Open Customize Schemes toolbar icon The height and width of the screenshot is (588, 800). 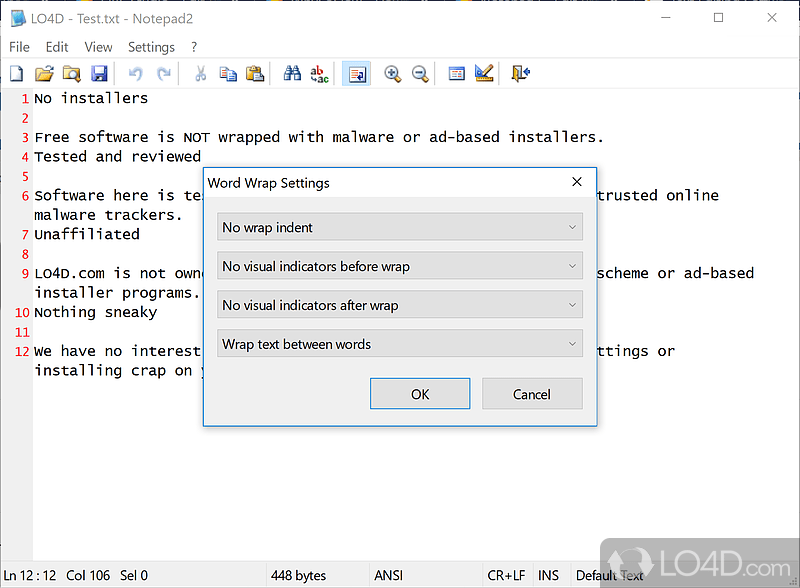coord(484,74)
